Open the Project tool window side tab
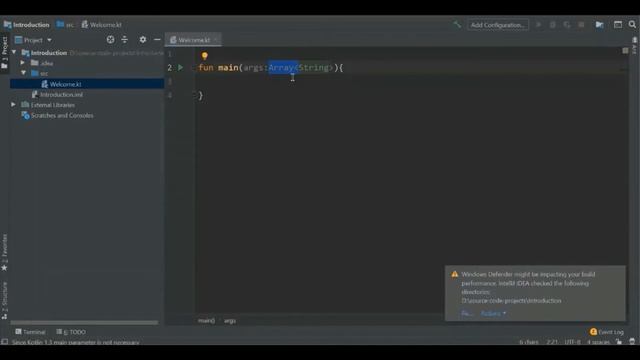The width and height of the screenshot is (640, 360). click(4, 52)
